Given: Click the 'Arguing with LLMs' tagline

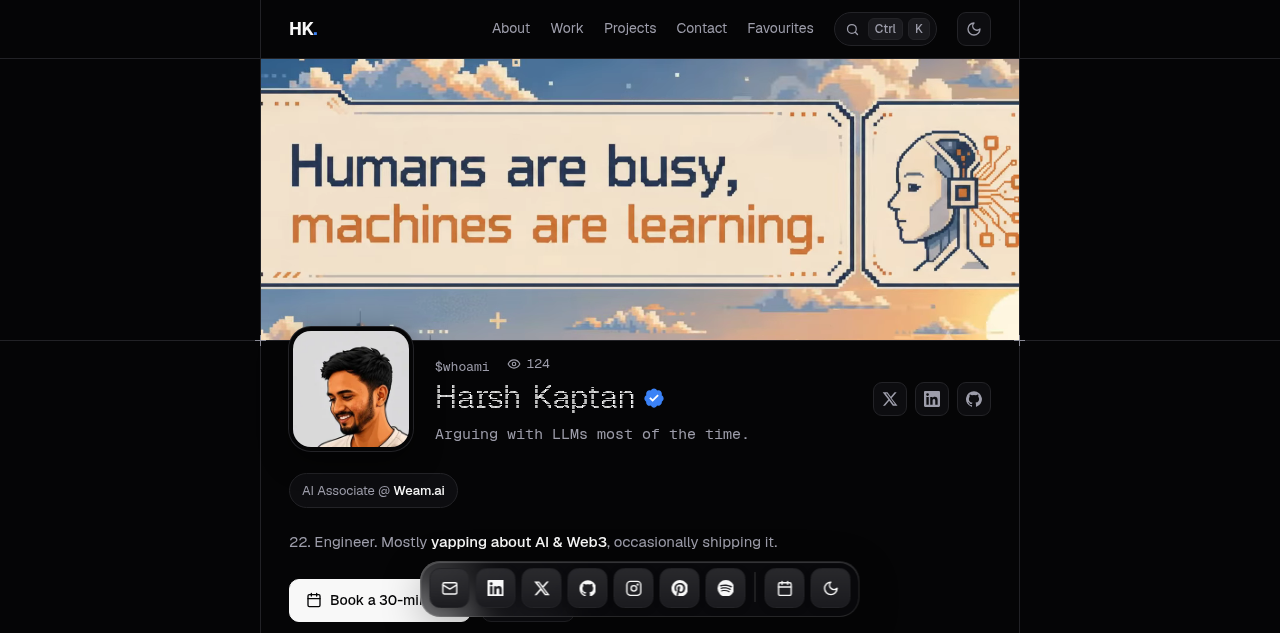Looking at the screenshot, I should click(592, 434).
